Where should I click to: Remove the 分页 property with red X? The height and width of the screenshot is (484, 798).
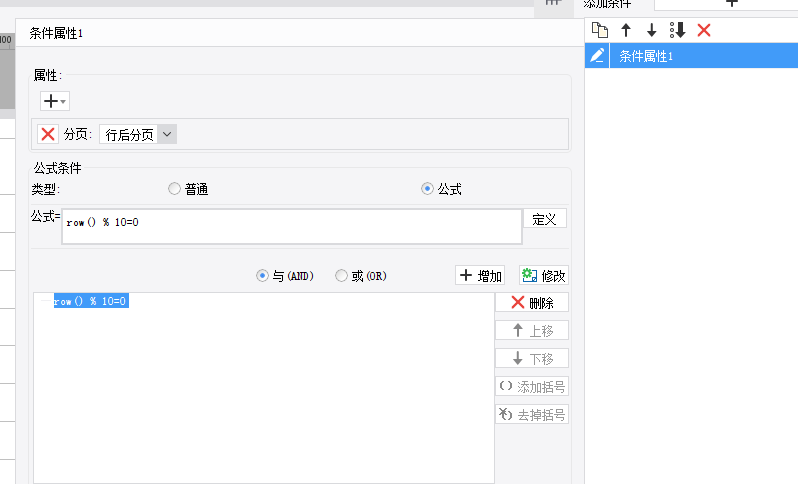(47, 134)
